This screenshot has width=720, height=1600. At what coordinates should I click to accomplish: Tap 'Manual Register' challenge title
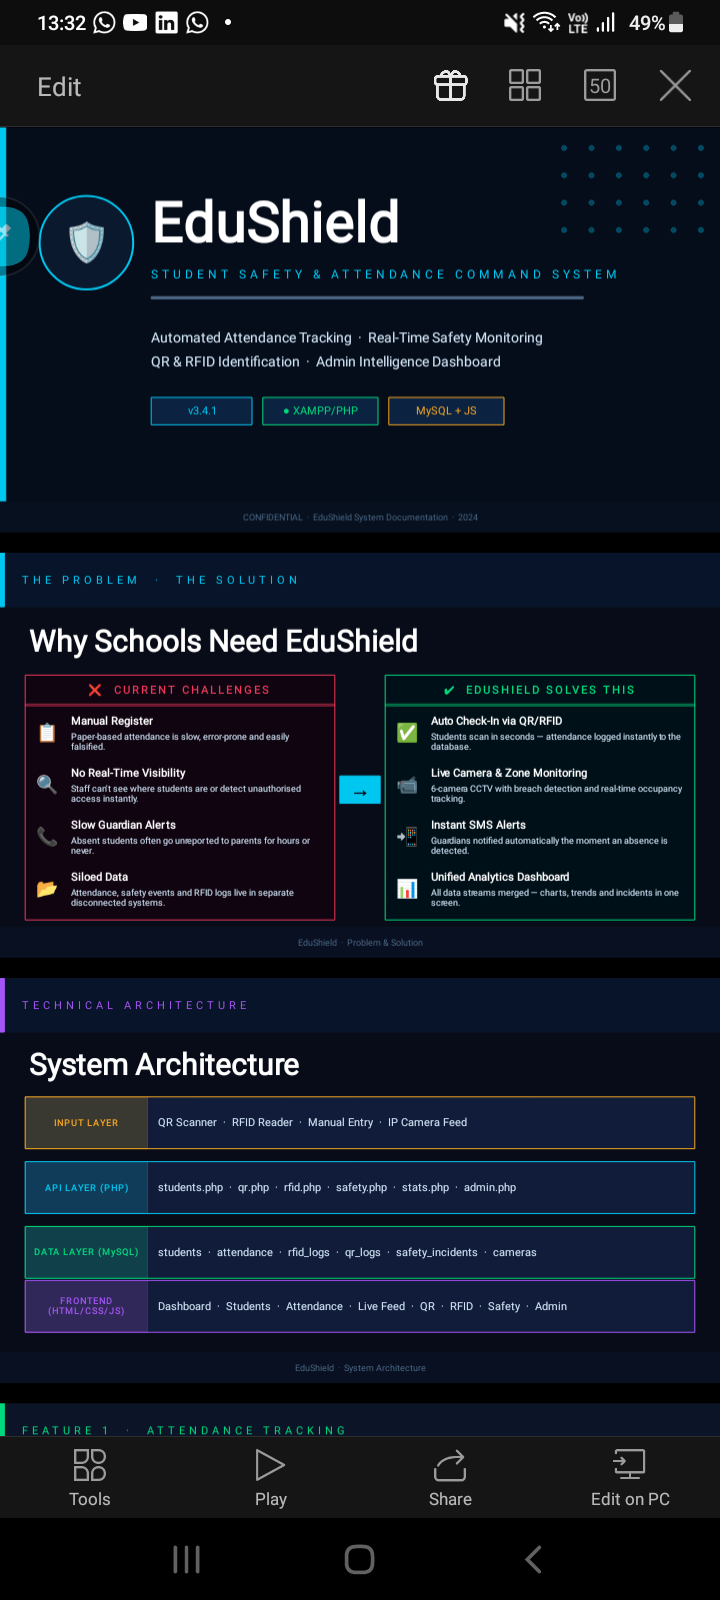[x=112, y=721]
